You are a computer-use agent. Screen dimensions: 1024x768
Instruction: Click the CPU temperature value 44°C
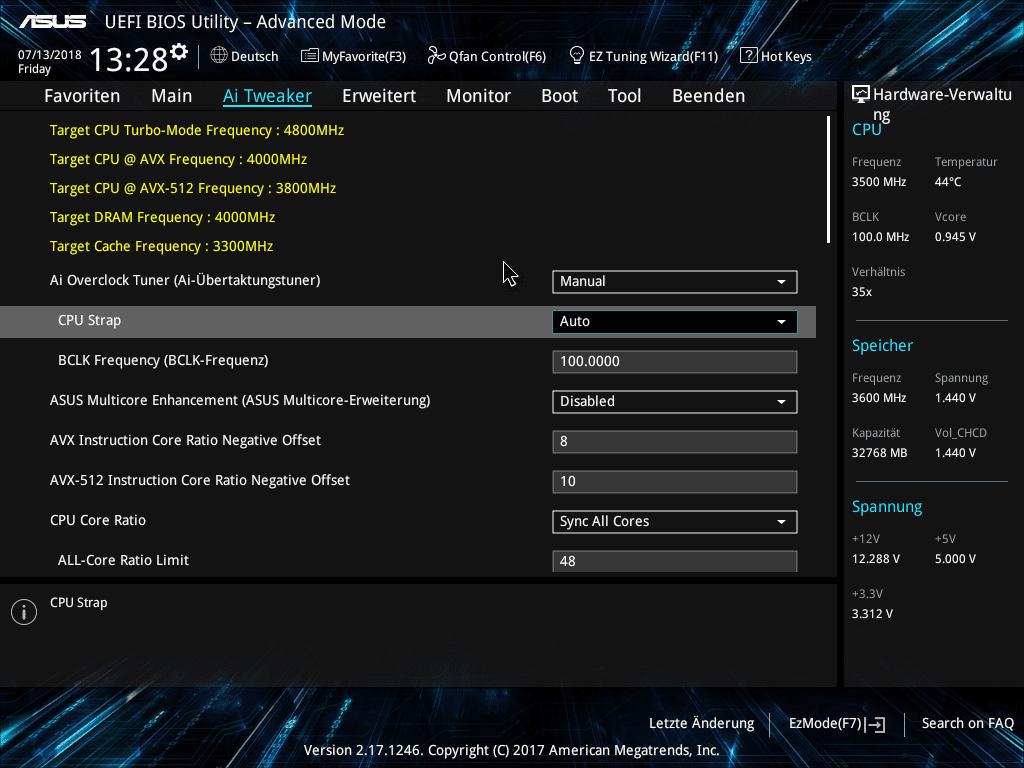tap(948, 182)
